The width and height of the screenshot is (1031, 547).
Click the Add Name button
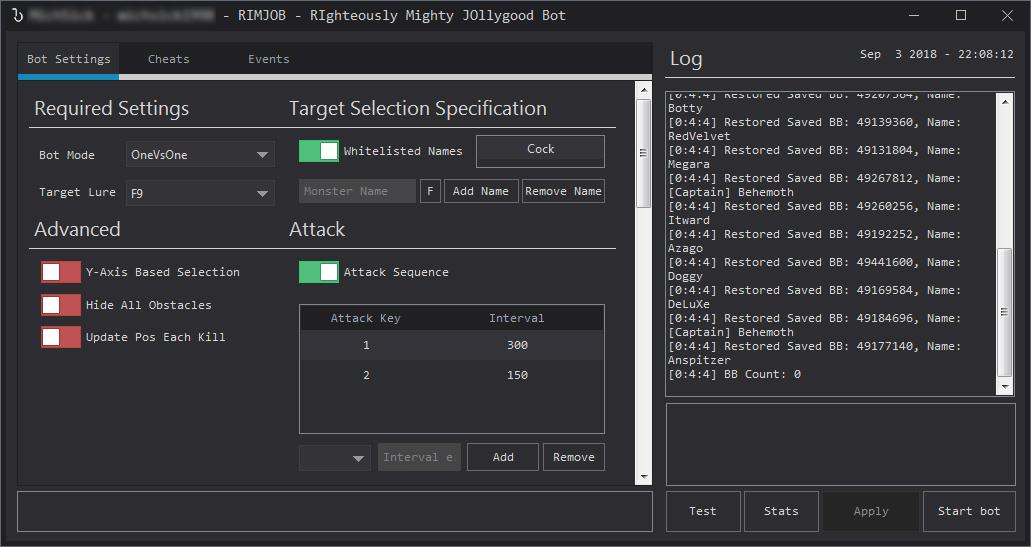(x=480, y=191)
